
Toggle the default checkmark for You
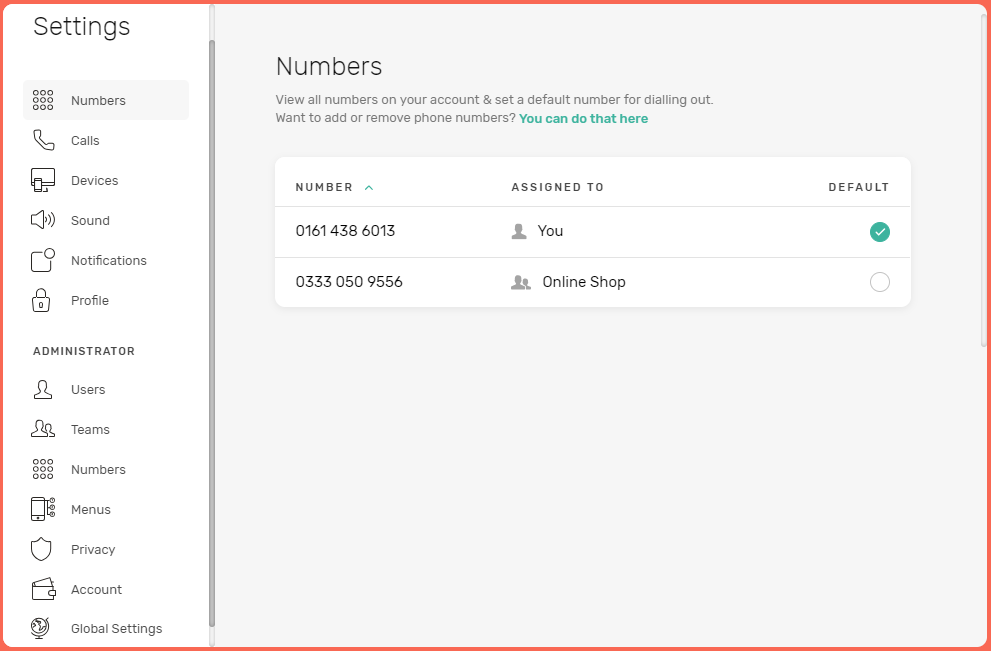880,231
